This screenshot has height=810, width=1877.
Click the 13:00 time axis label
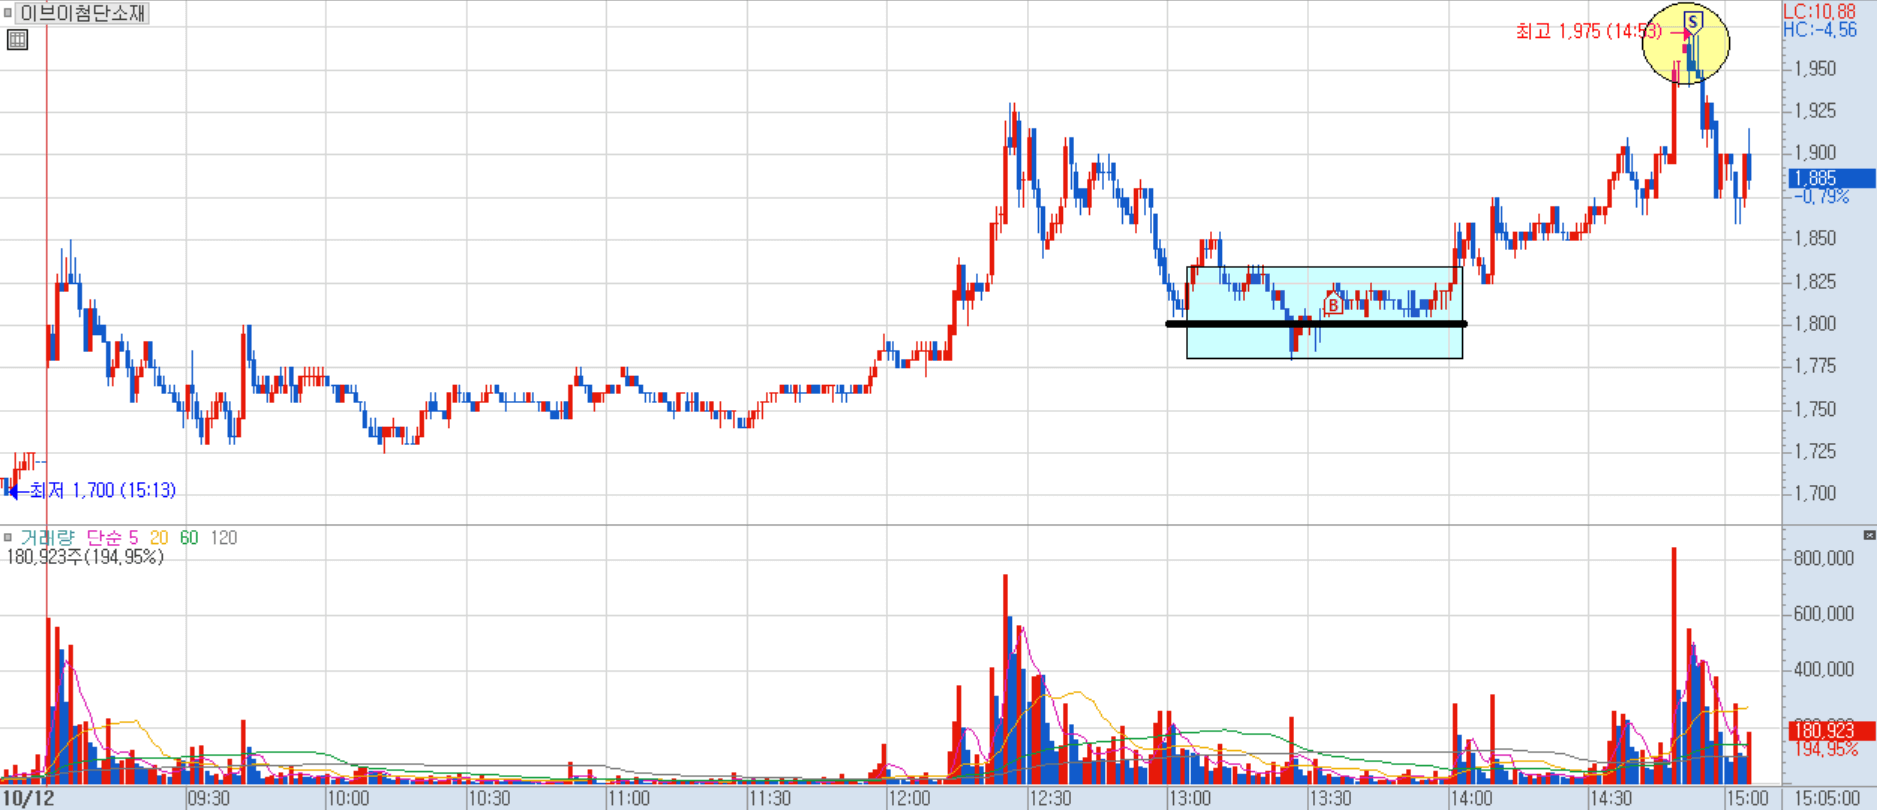pyautogui.click(x=1190, y=798)
